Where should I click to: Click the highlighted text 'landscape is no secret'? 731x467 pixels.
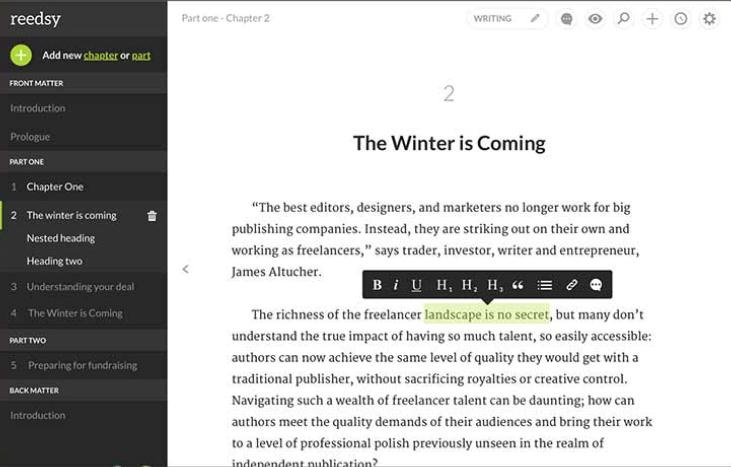[x=486, y=315]
